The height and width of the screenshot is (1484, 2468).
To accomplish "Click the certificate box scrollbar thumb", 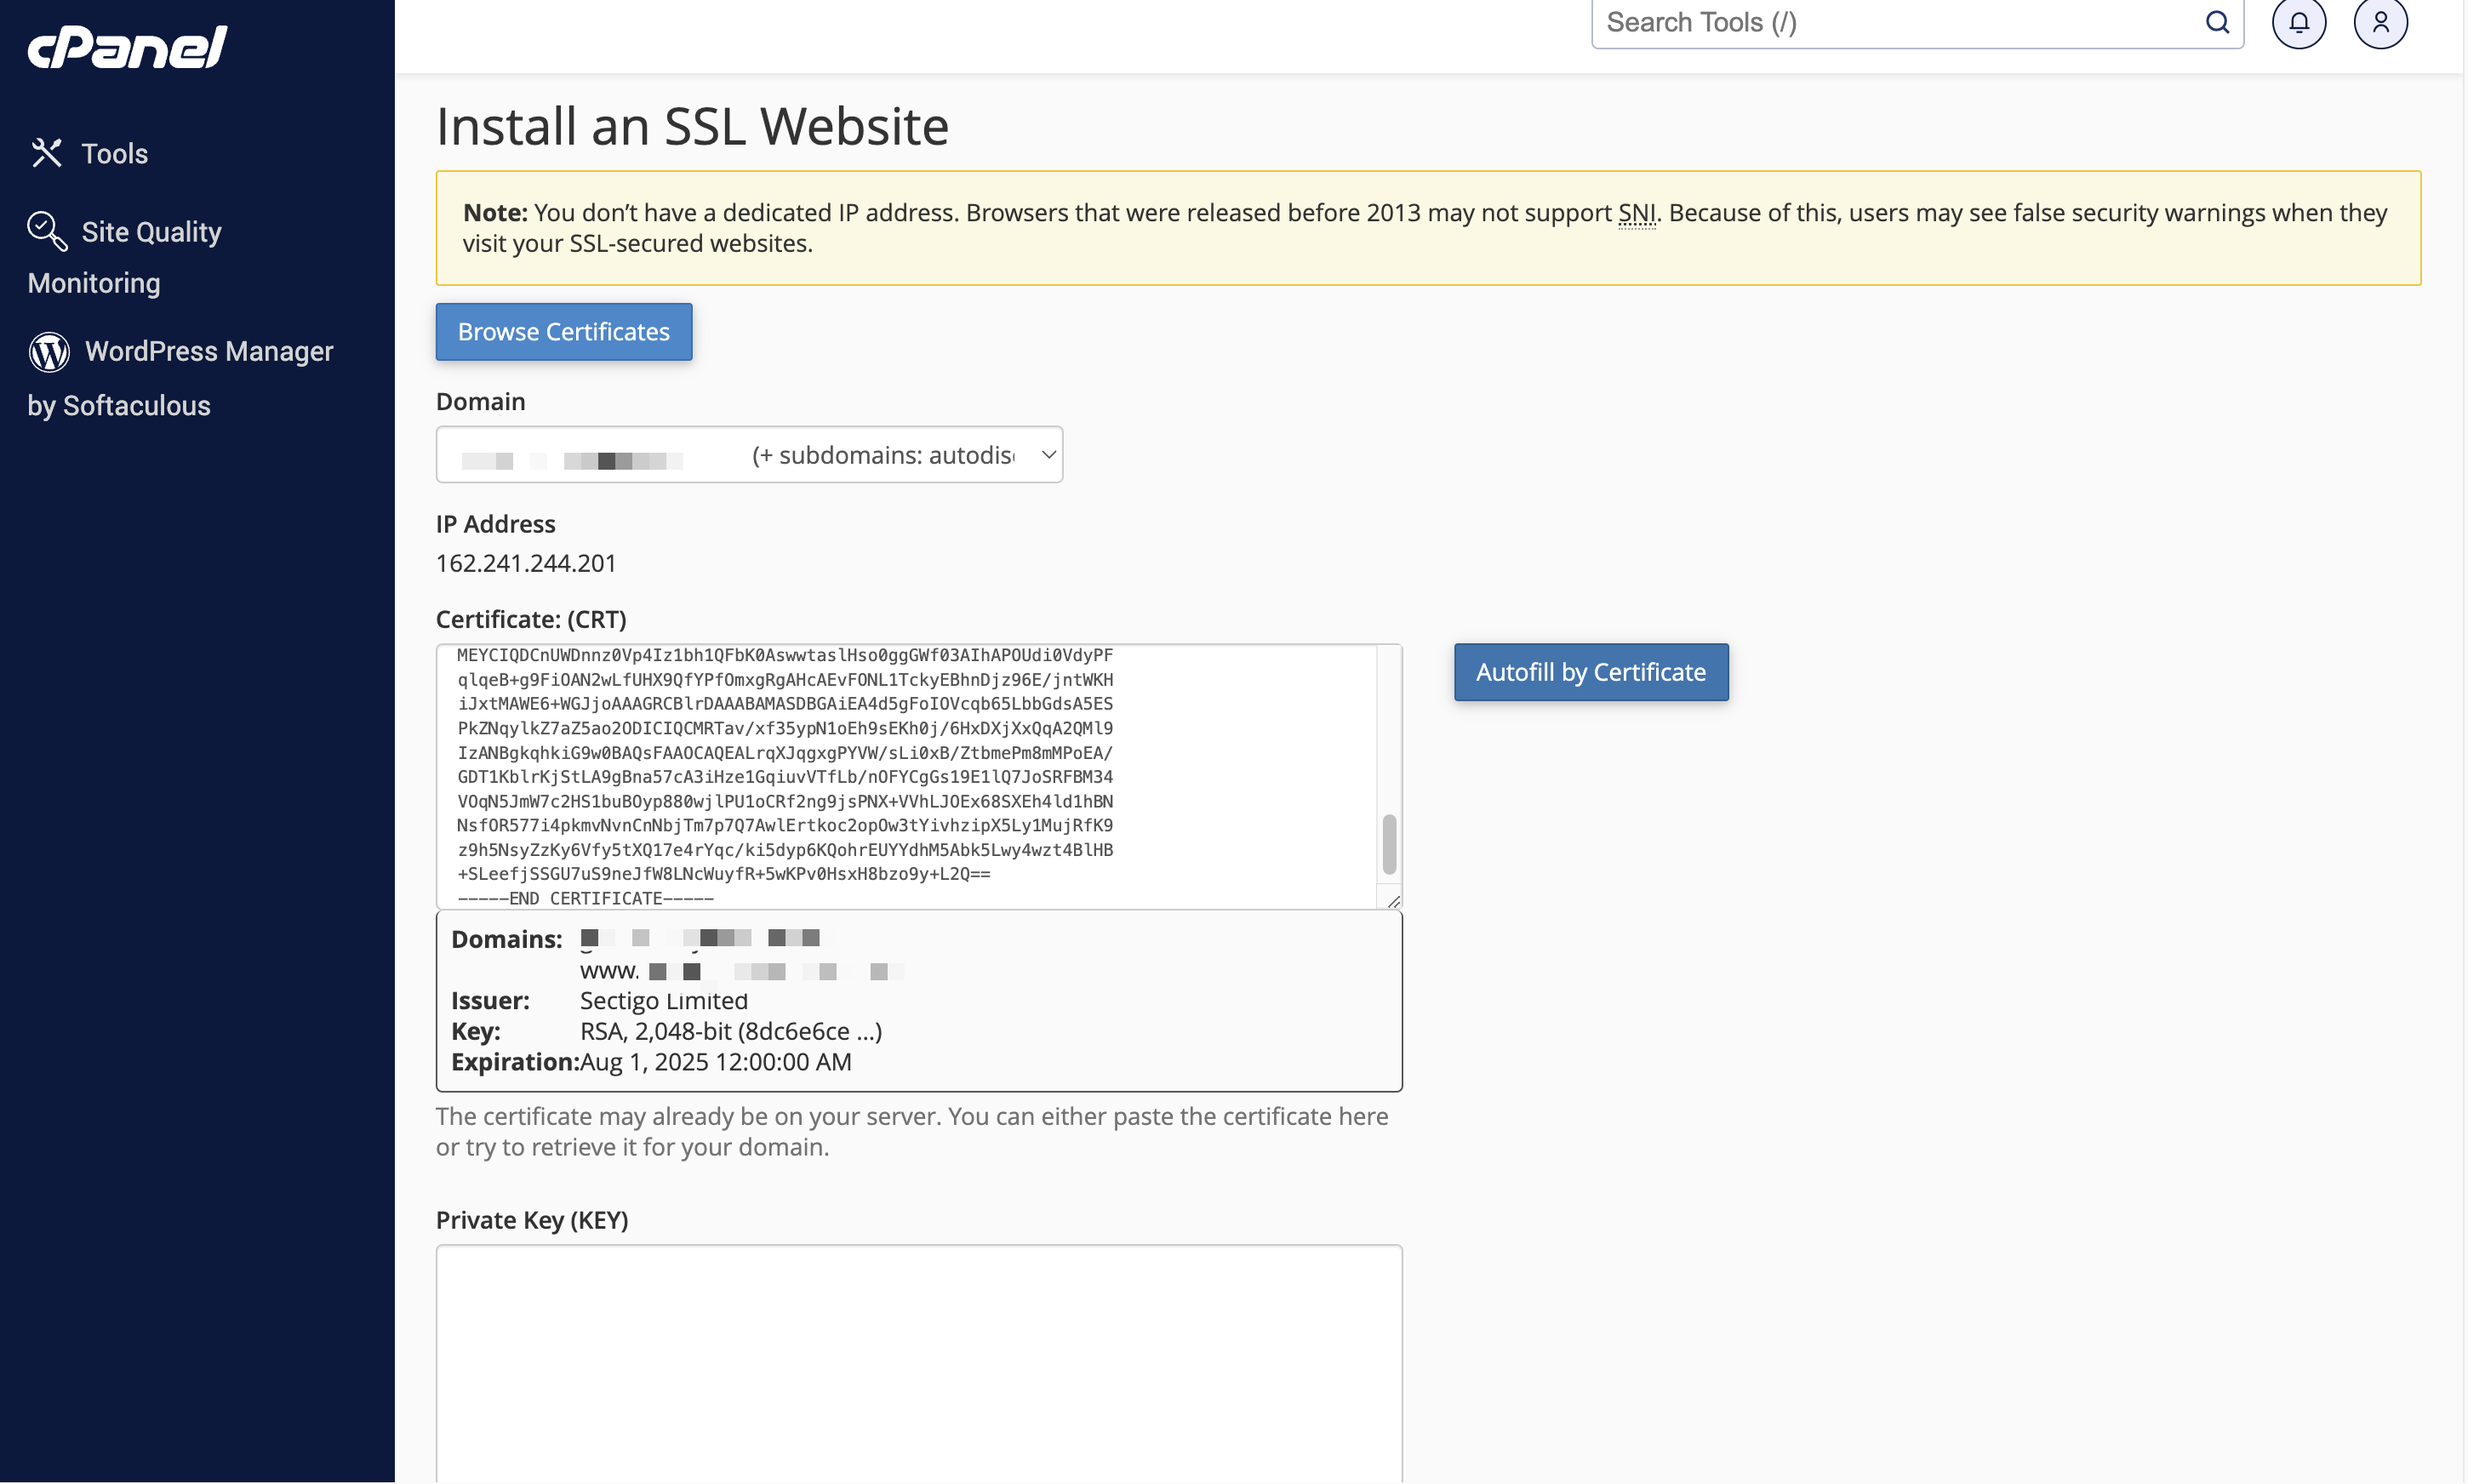I will [x=1388, y=844].
